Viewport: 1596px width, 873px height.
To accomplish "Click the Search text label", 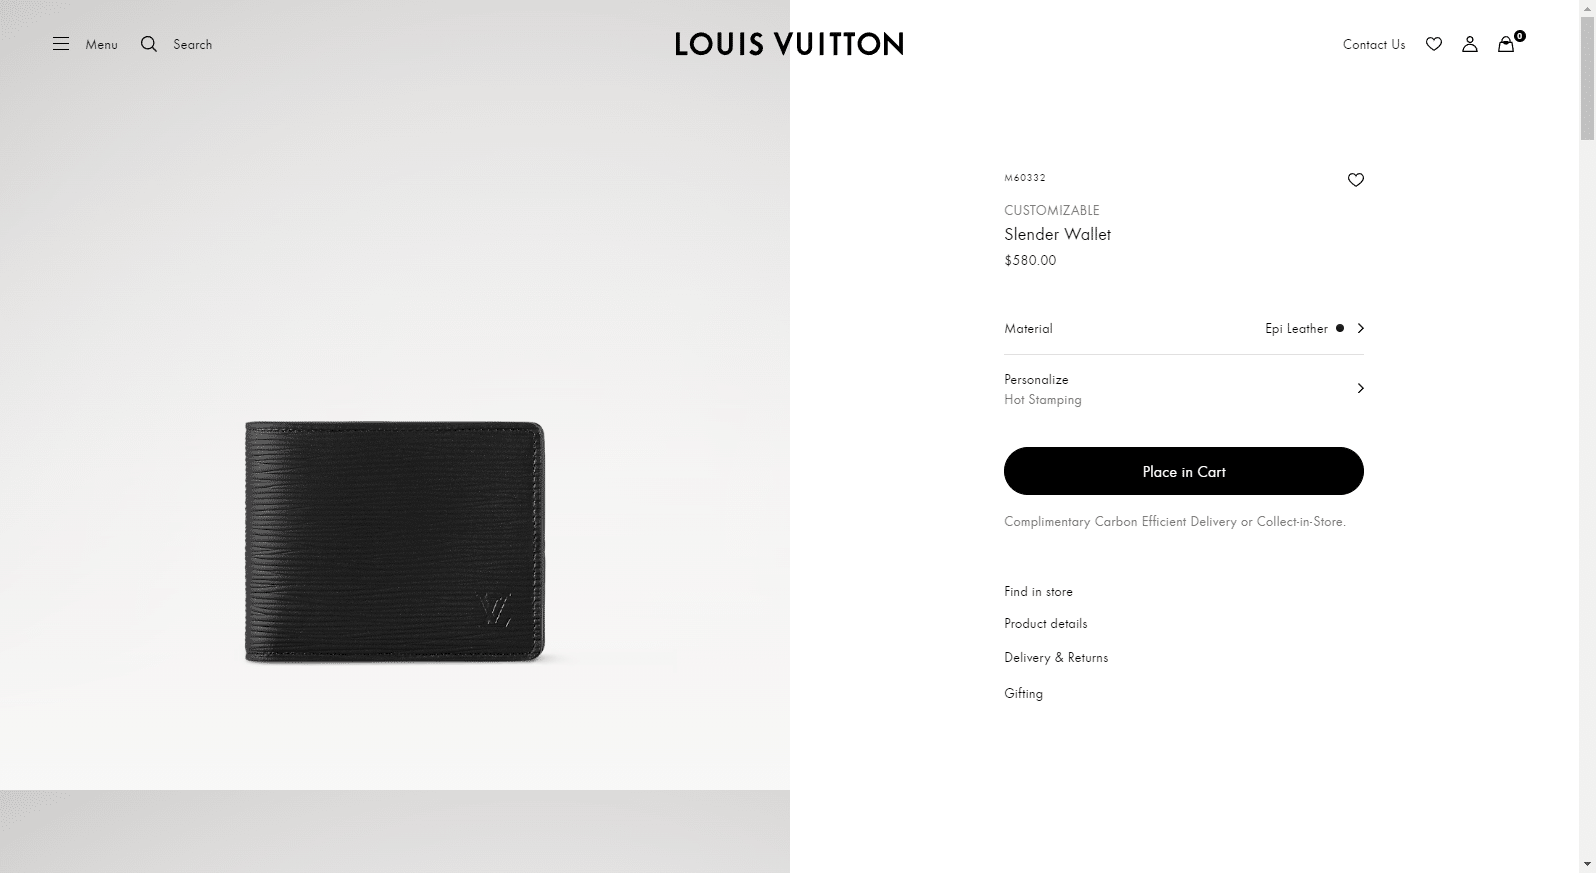I will click(192, 44).
